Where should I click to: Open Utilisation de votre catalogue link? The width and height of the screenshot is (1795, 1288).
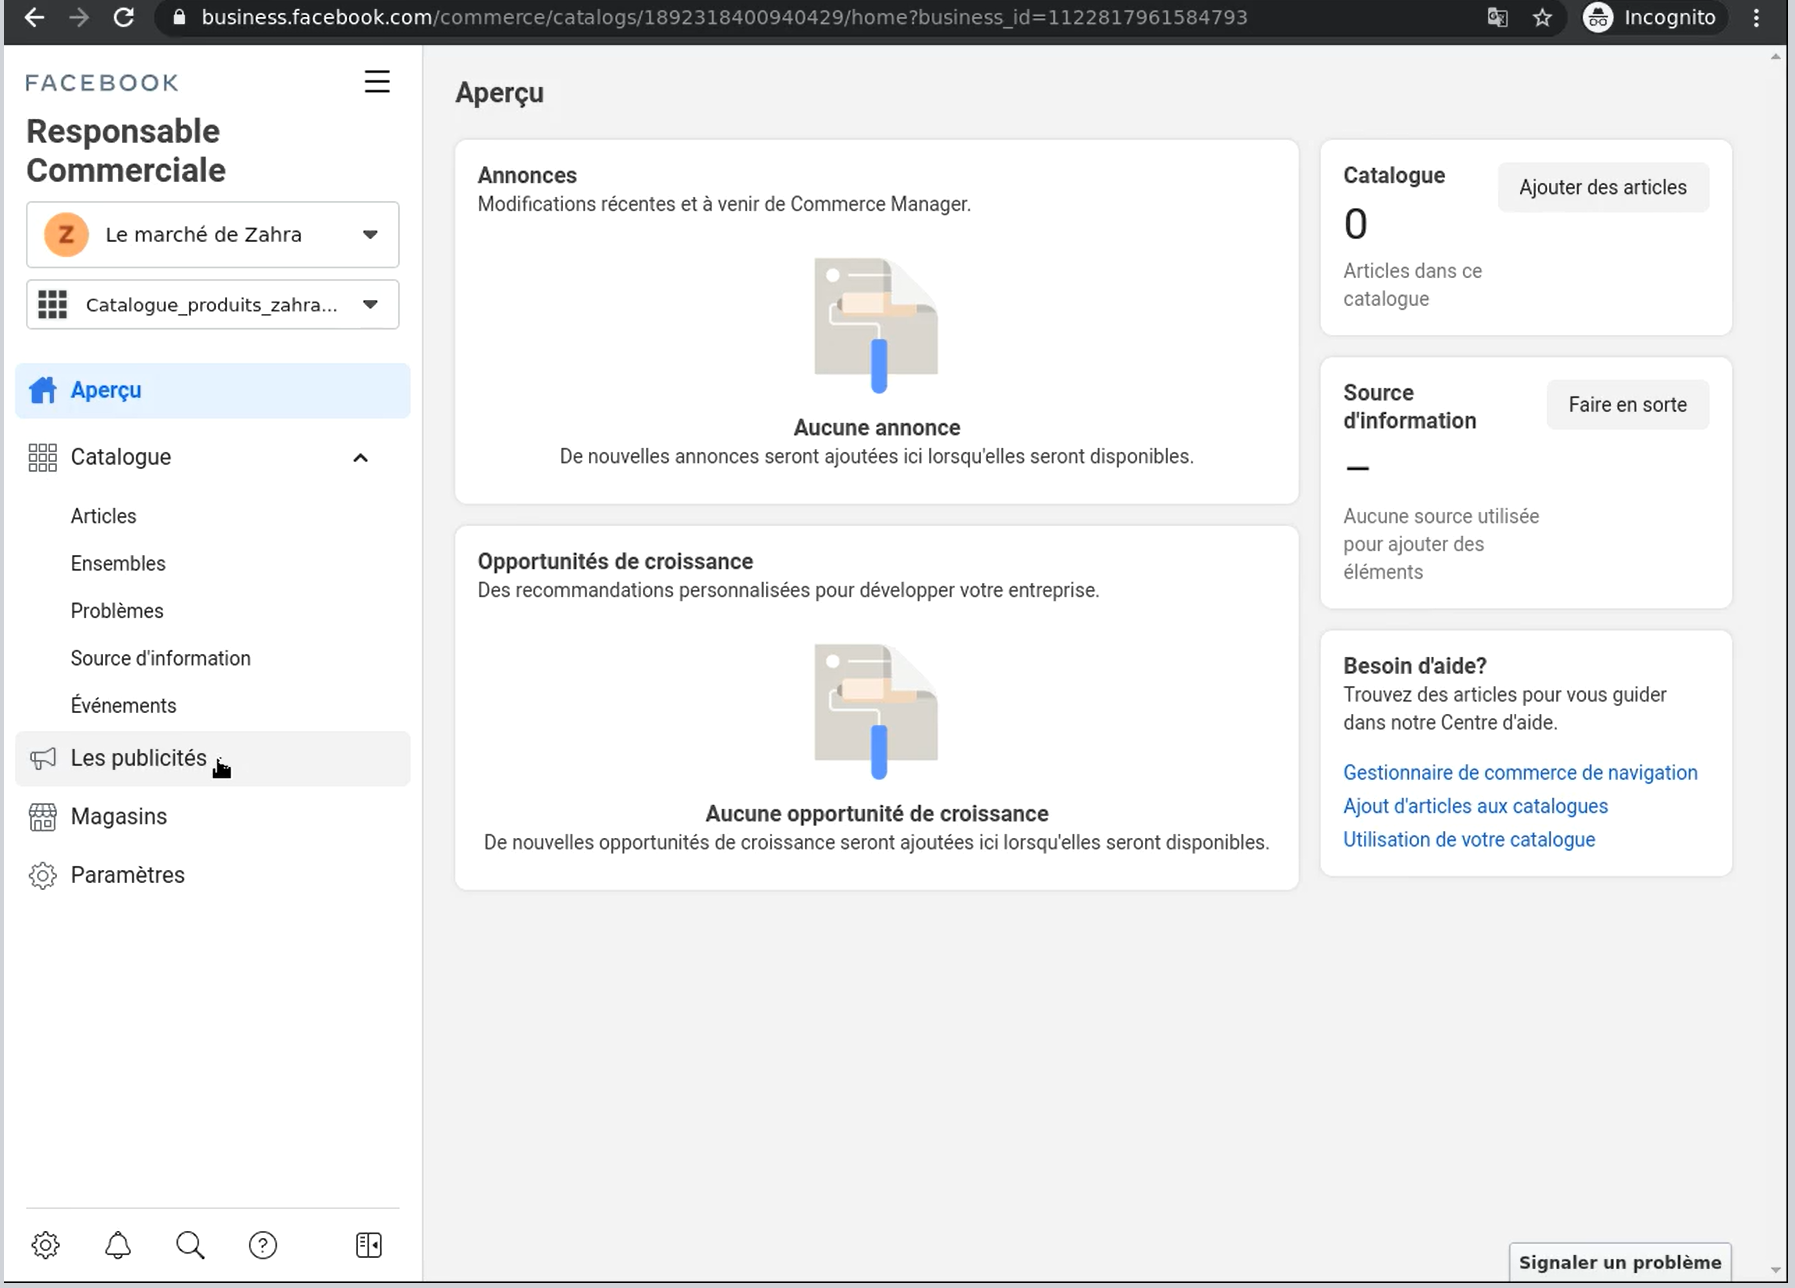1469,839
